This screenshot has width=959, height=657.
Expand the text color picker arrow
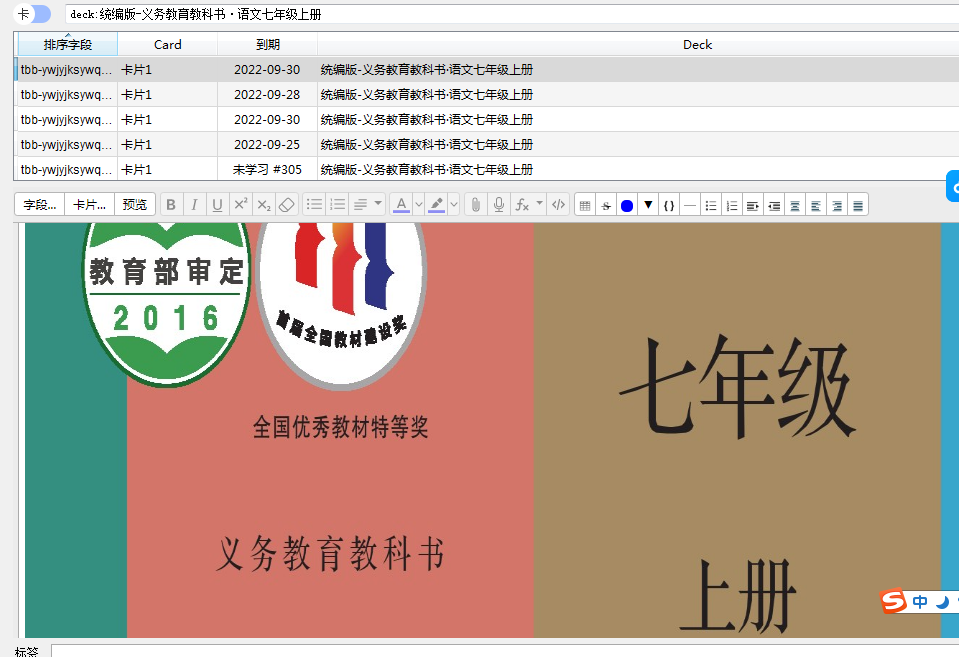(x=419, y=205)
